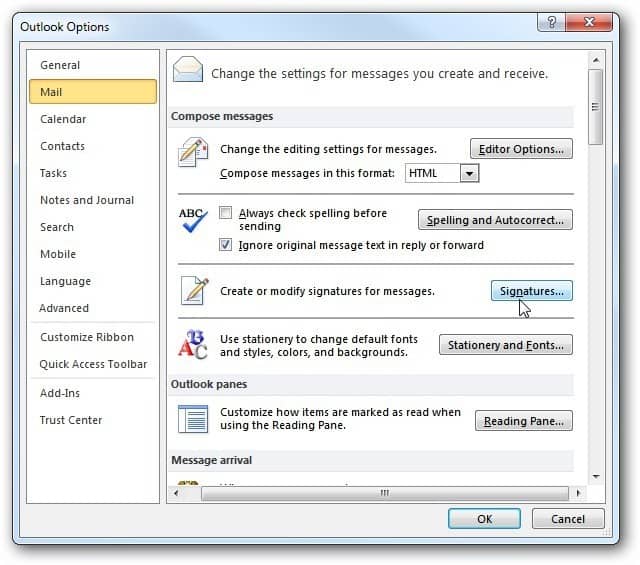Click the Signatures button
This screenshot has width=640, height=565.
[532, 291]
